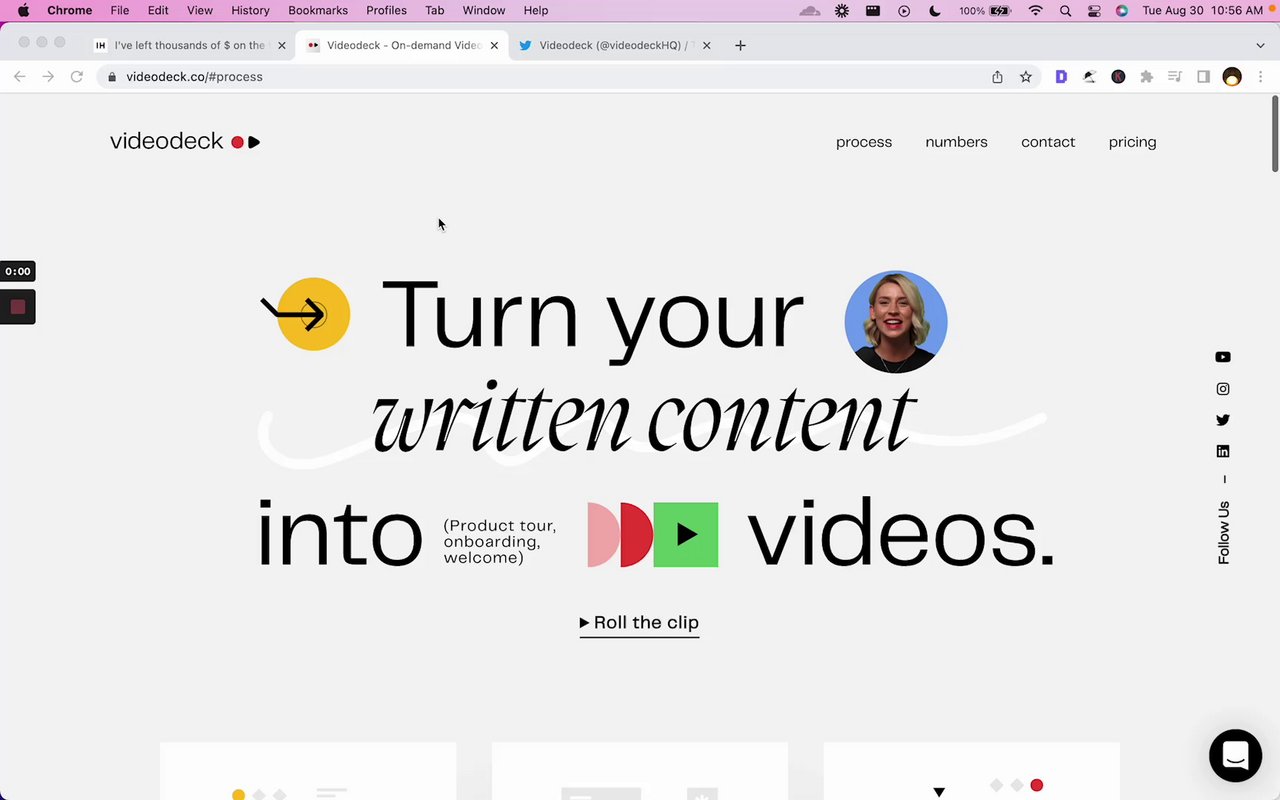Viewport: 1280px width, 800px height.
Task: Click the green play square graphic
Action: (686, 535)
